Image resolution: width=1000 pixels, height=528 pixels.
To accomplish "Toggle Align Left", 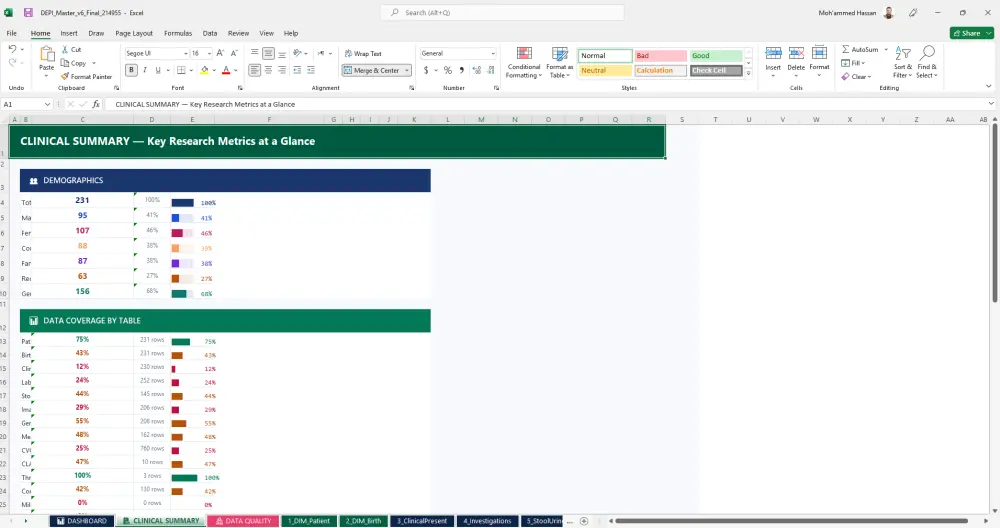I will 254,70.
